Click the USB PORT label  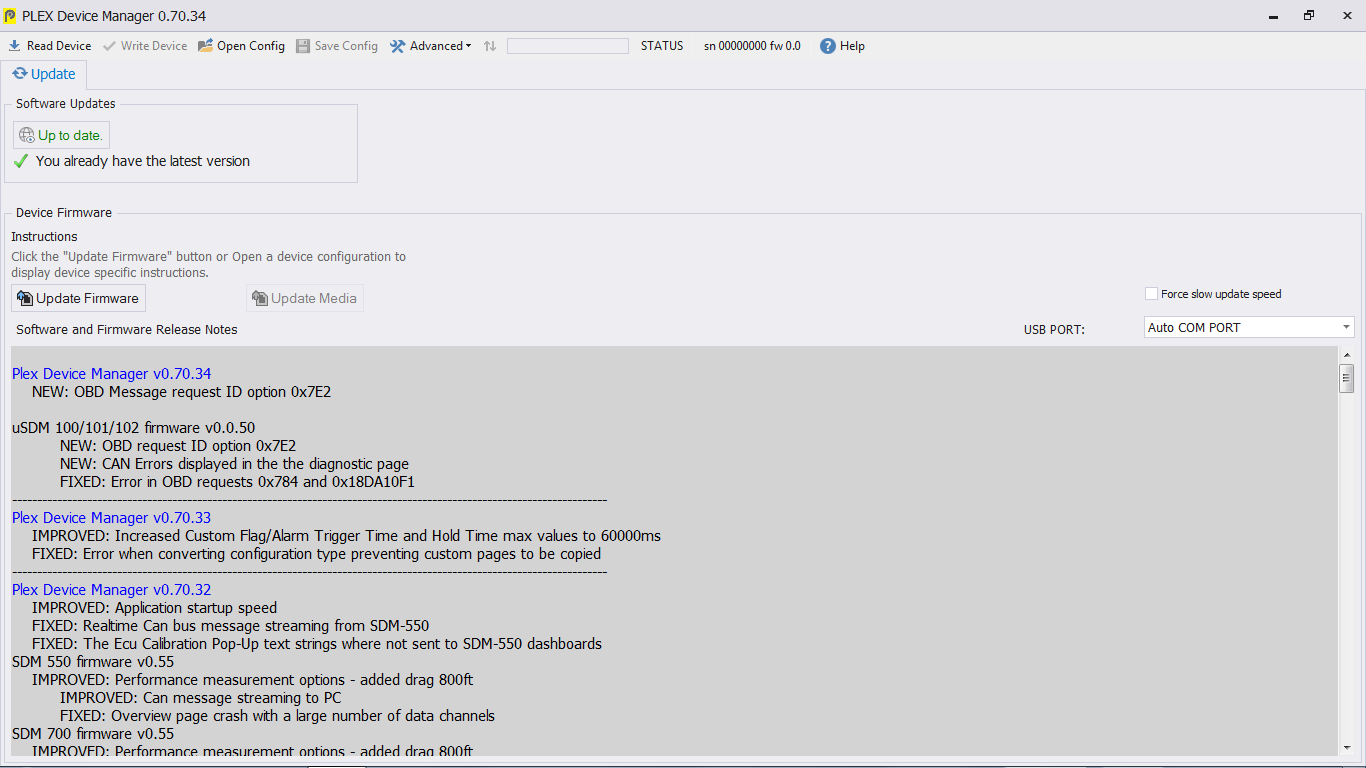coord(1054,330)
